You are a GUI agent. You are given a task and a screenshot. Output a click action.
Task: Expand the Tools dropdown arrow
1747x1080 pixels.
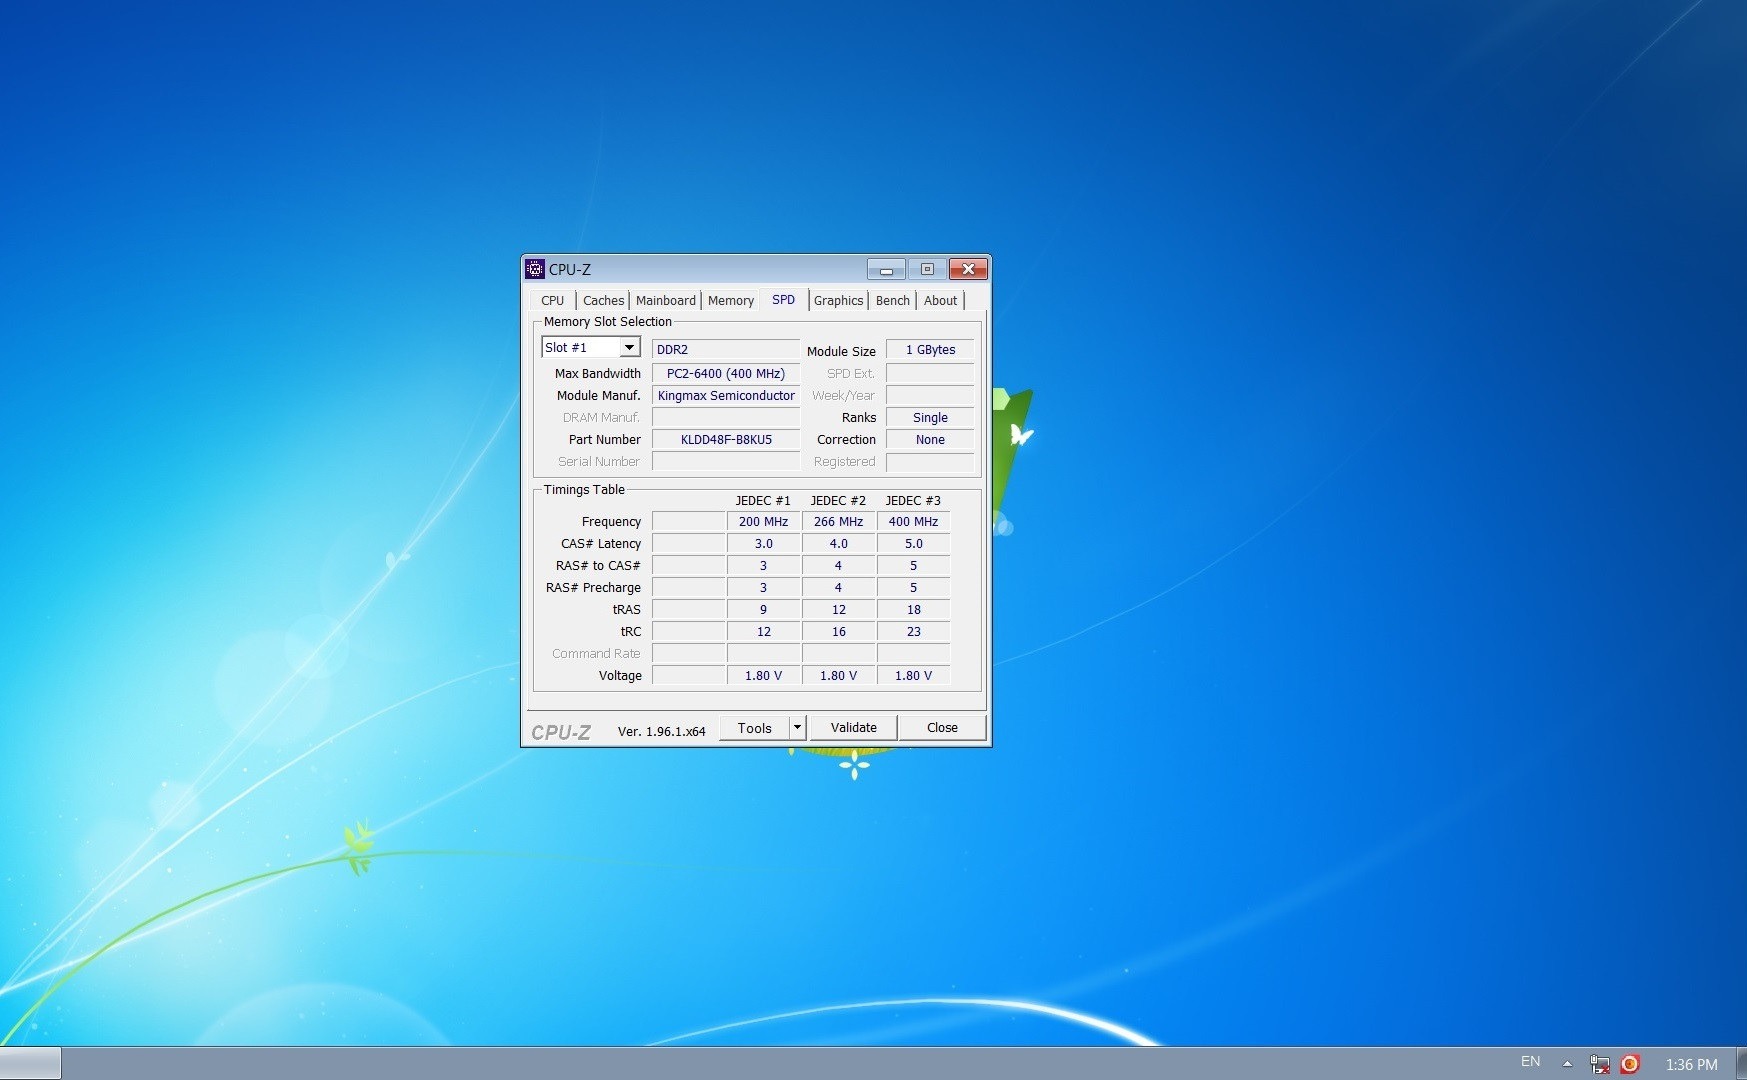click(797, 728)
